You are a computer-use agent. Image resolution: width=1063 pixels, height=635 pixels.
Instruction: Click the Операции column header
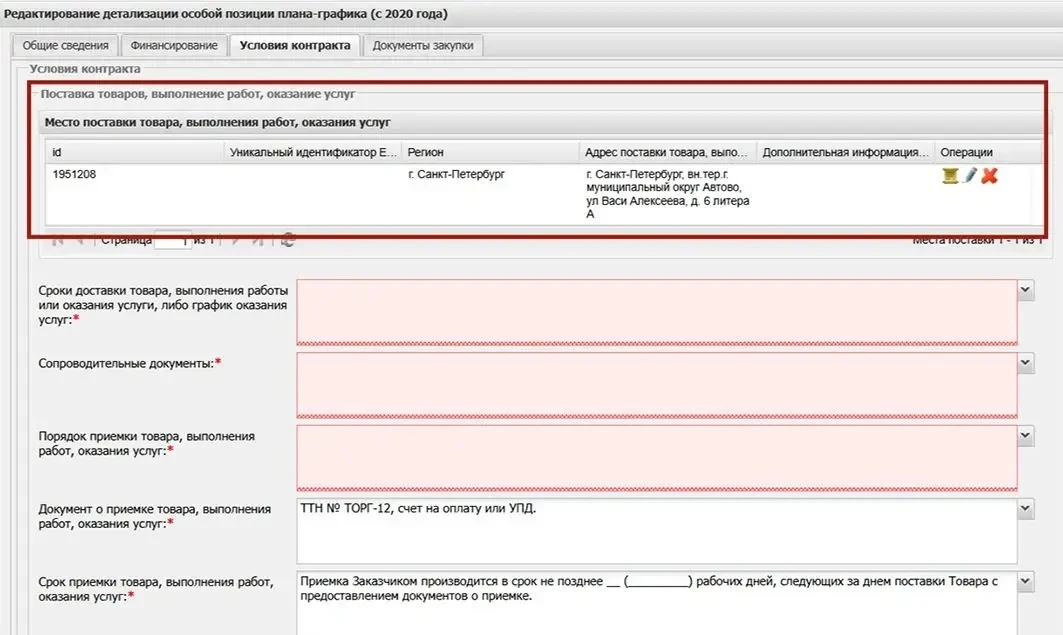click(x=988, y=152)
